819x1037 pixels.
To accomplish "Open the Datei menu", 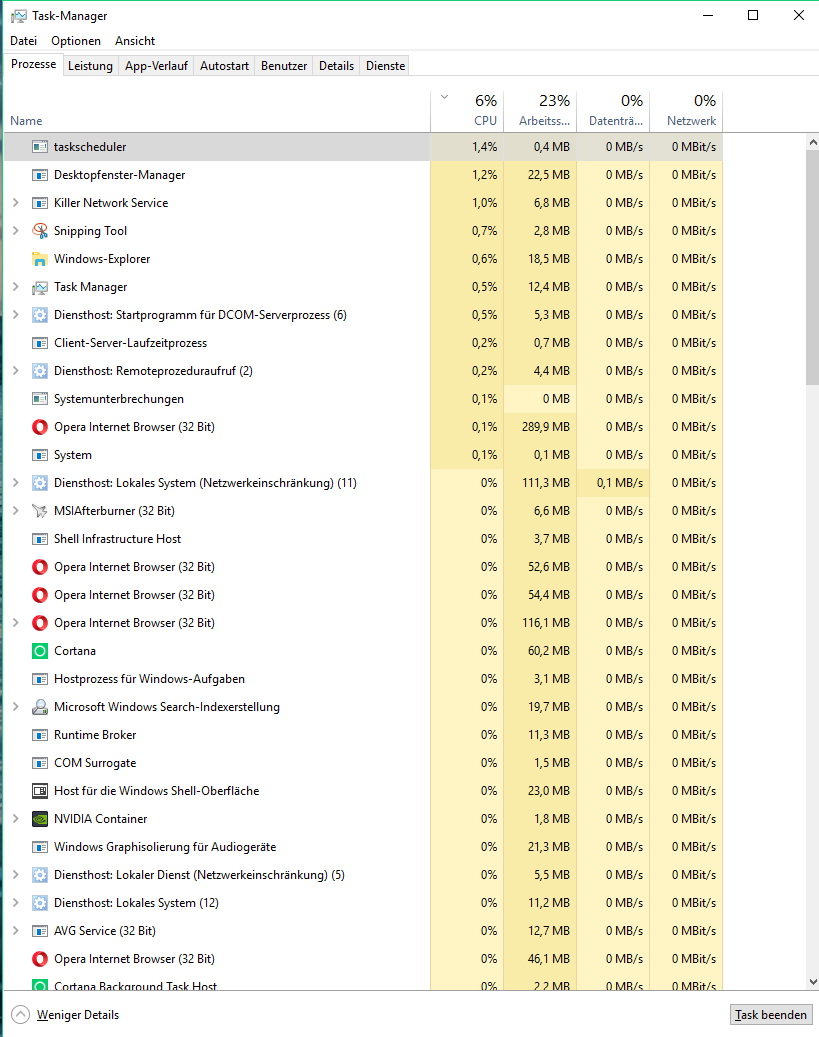I will point(24,41).
